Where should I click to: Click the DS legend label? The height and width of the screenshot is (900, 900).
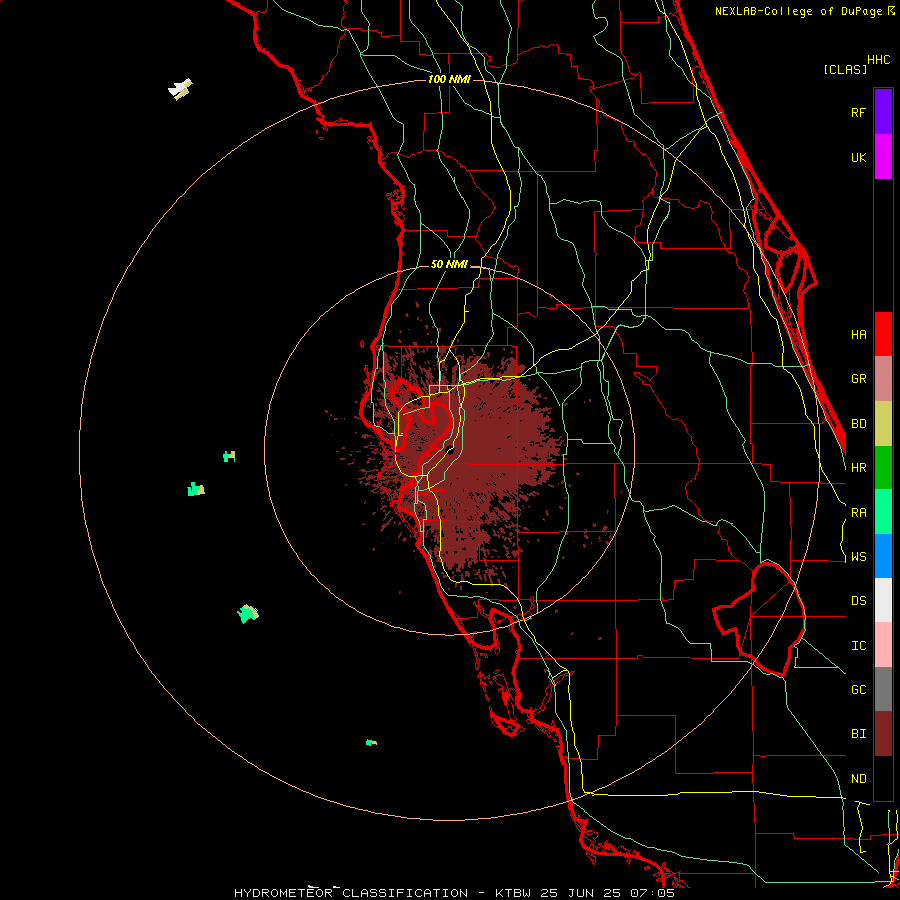(858, 601)
